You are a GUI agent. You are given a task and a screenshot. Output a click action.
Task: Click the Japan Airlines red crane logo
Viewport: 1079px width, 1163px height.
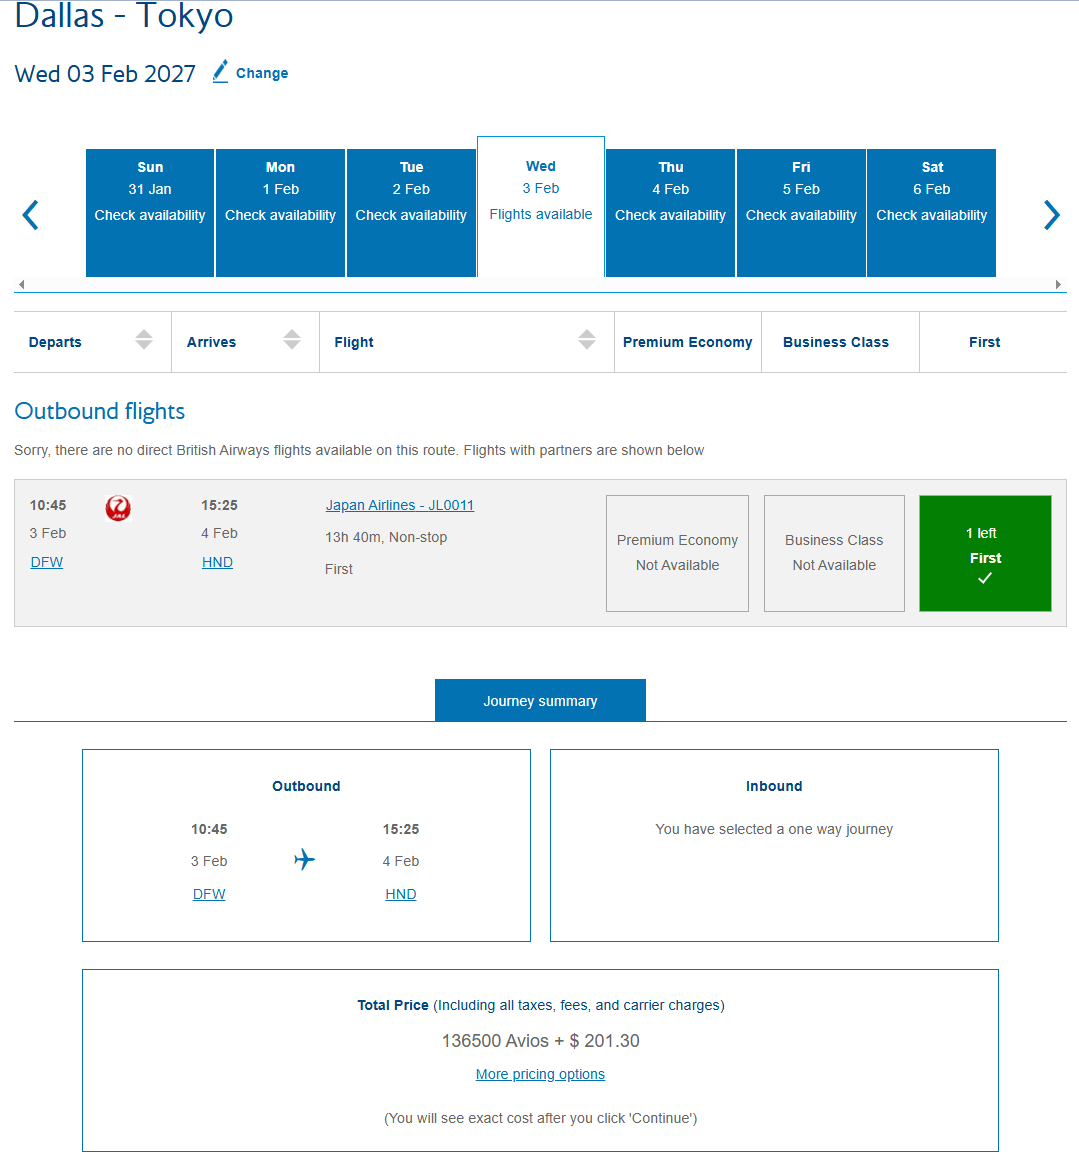click(x=118, y=508)
